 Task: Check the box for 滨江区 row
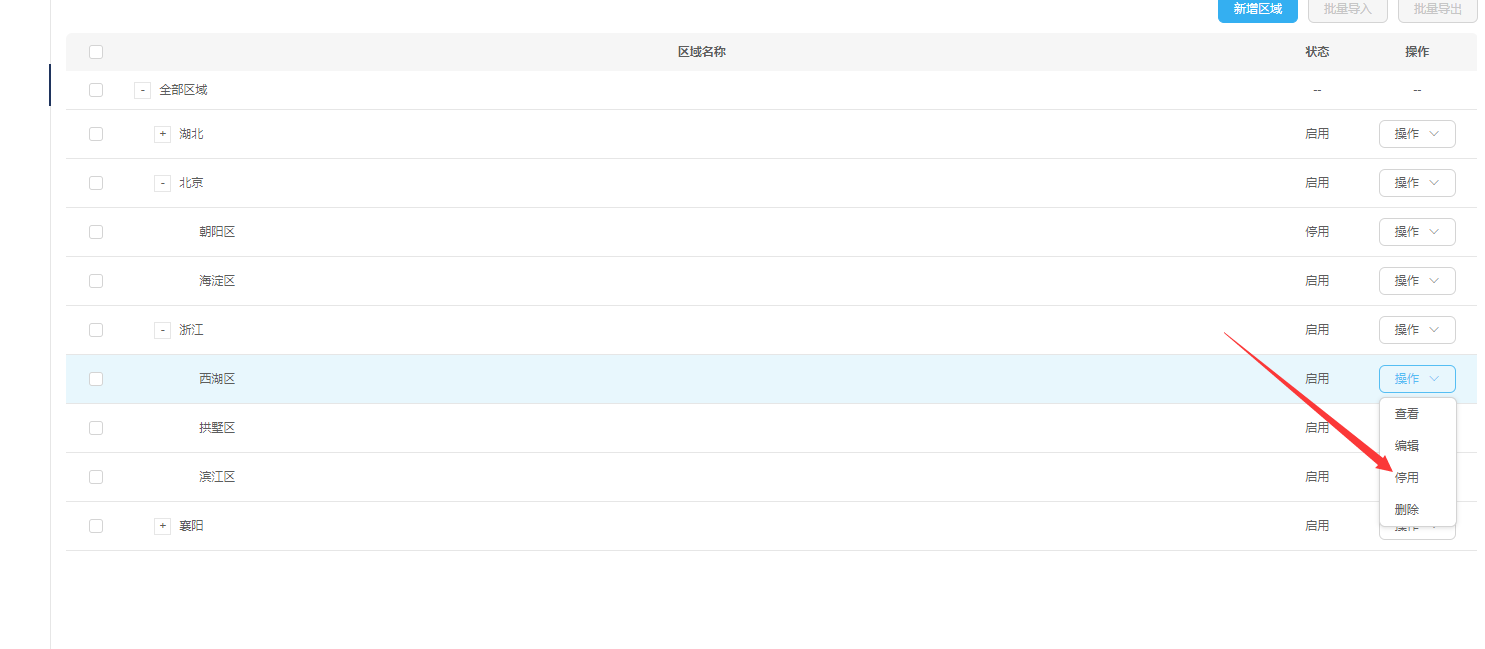pyautogui.click(x=96, y=477)
